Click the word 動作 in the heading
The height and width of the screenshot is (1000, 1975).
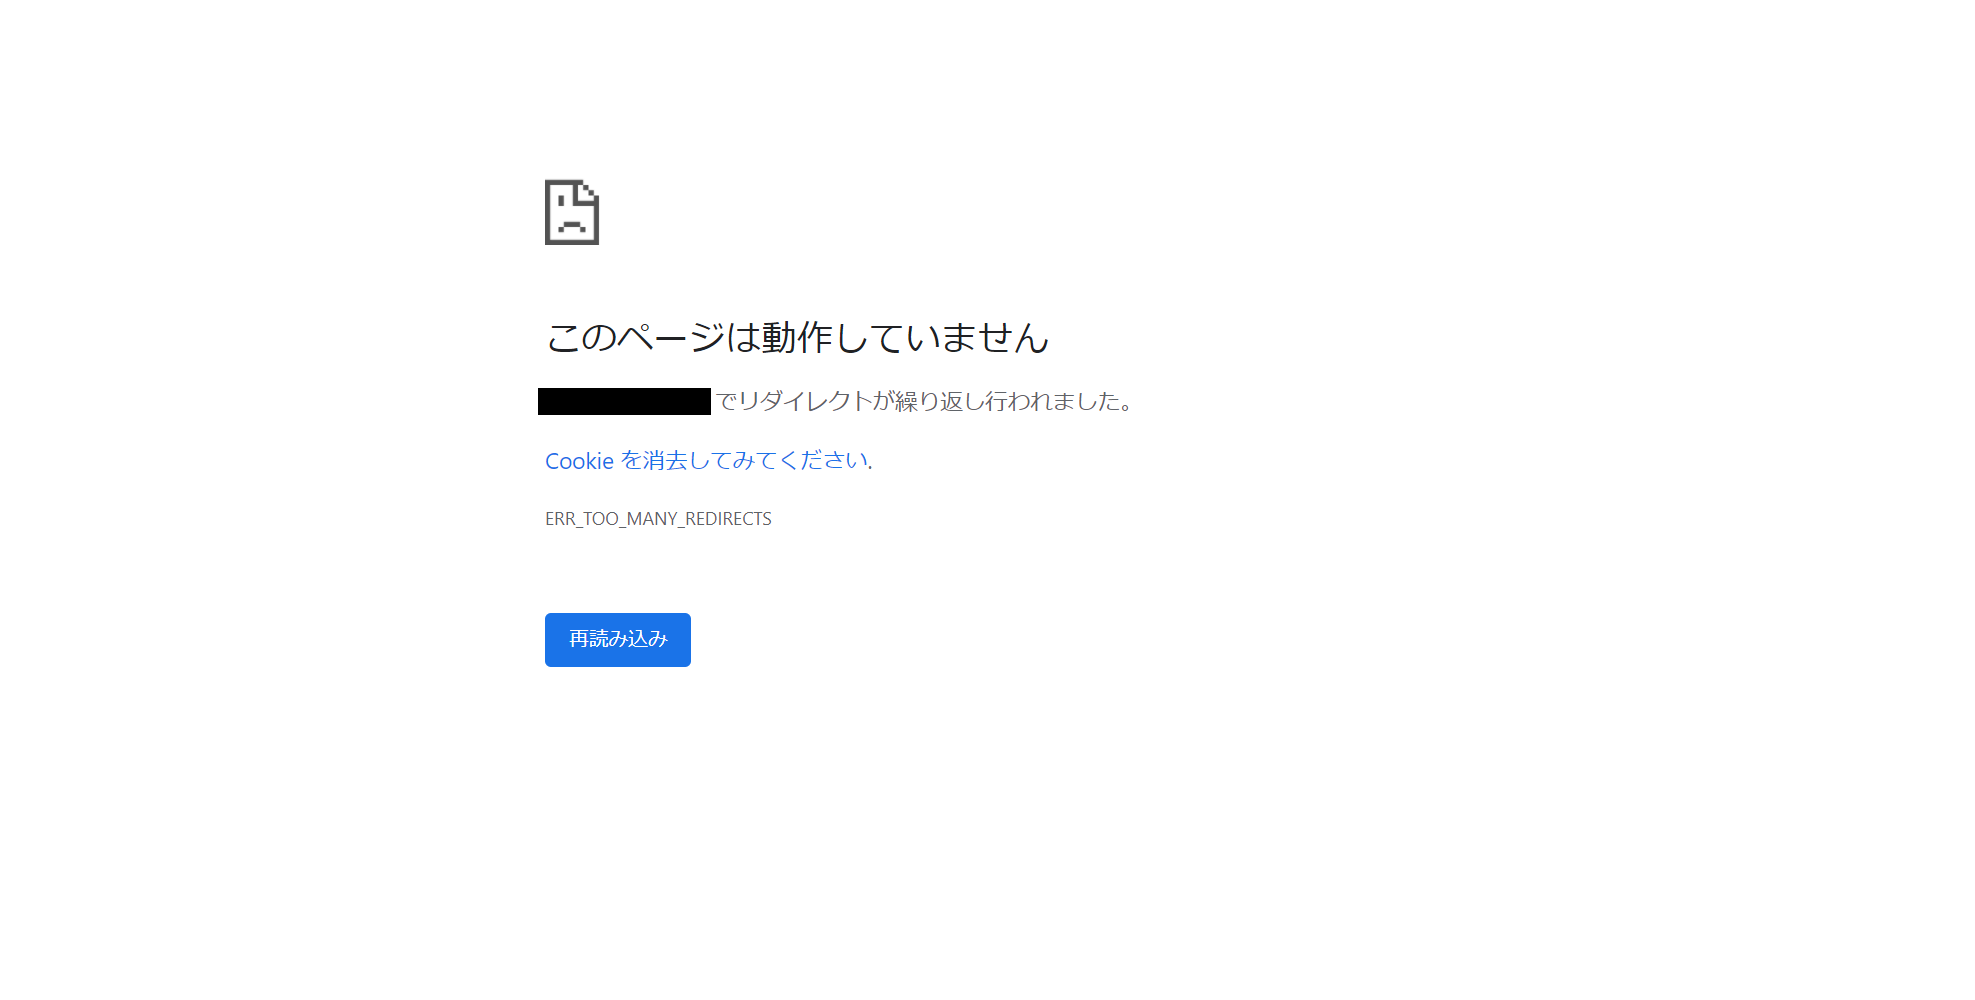[x=797, y=337]
